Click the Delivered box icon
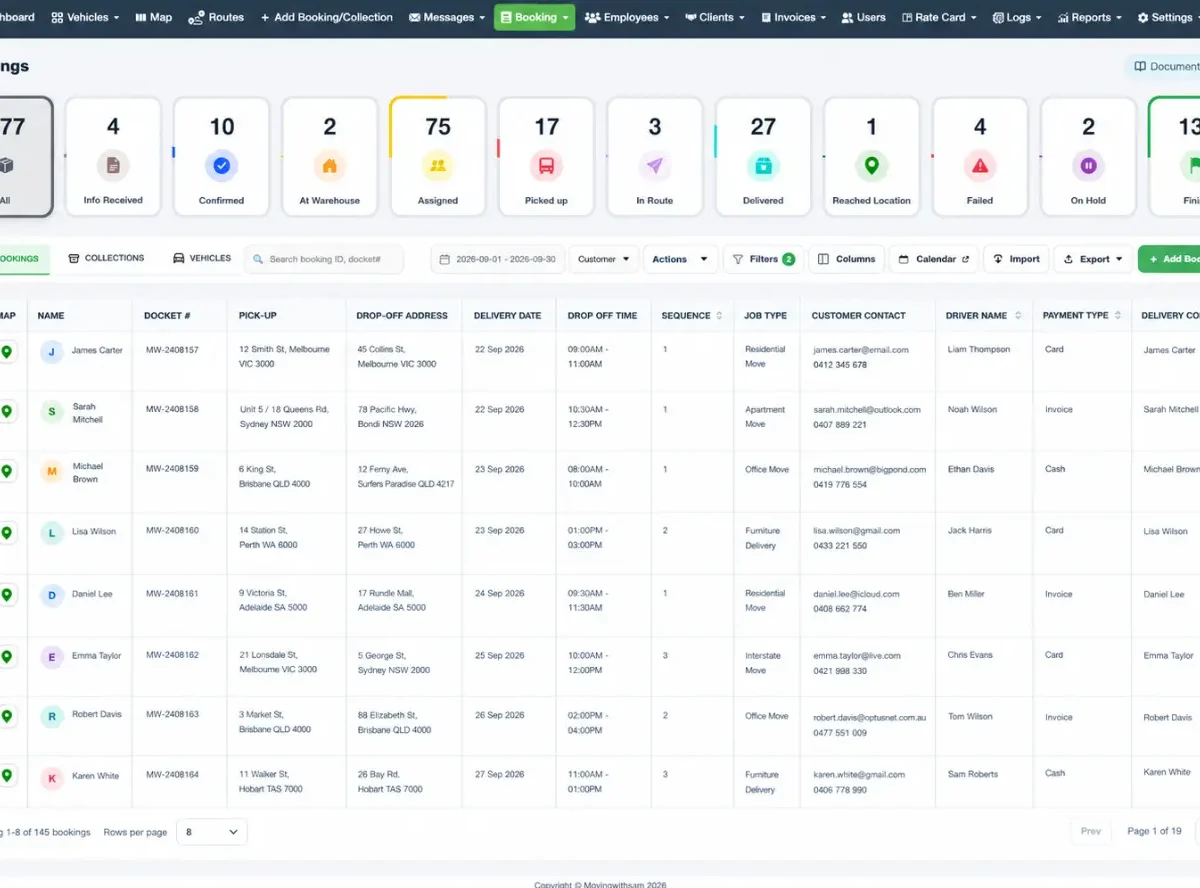Image resolution: width=1200 pixels, height=888 pixels. pyautogui.click(x=763, y=165)
